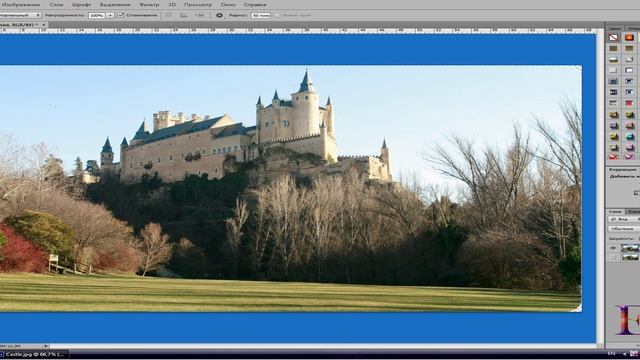The width and height of the screenshot is (640, 360).
Task: Open the Окно menu
Action: tap(228, 4)
